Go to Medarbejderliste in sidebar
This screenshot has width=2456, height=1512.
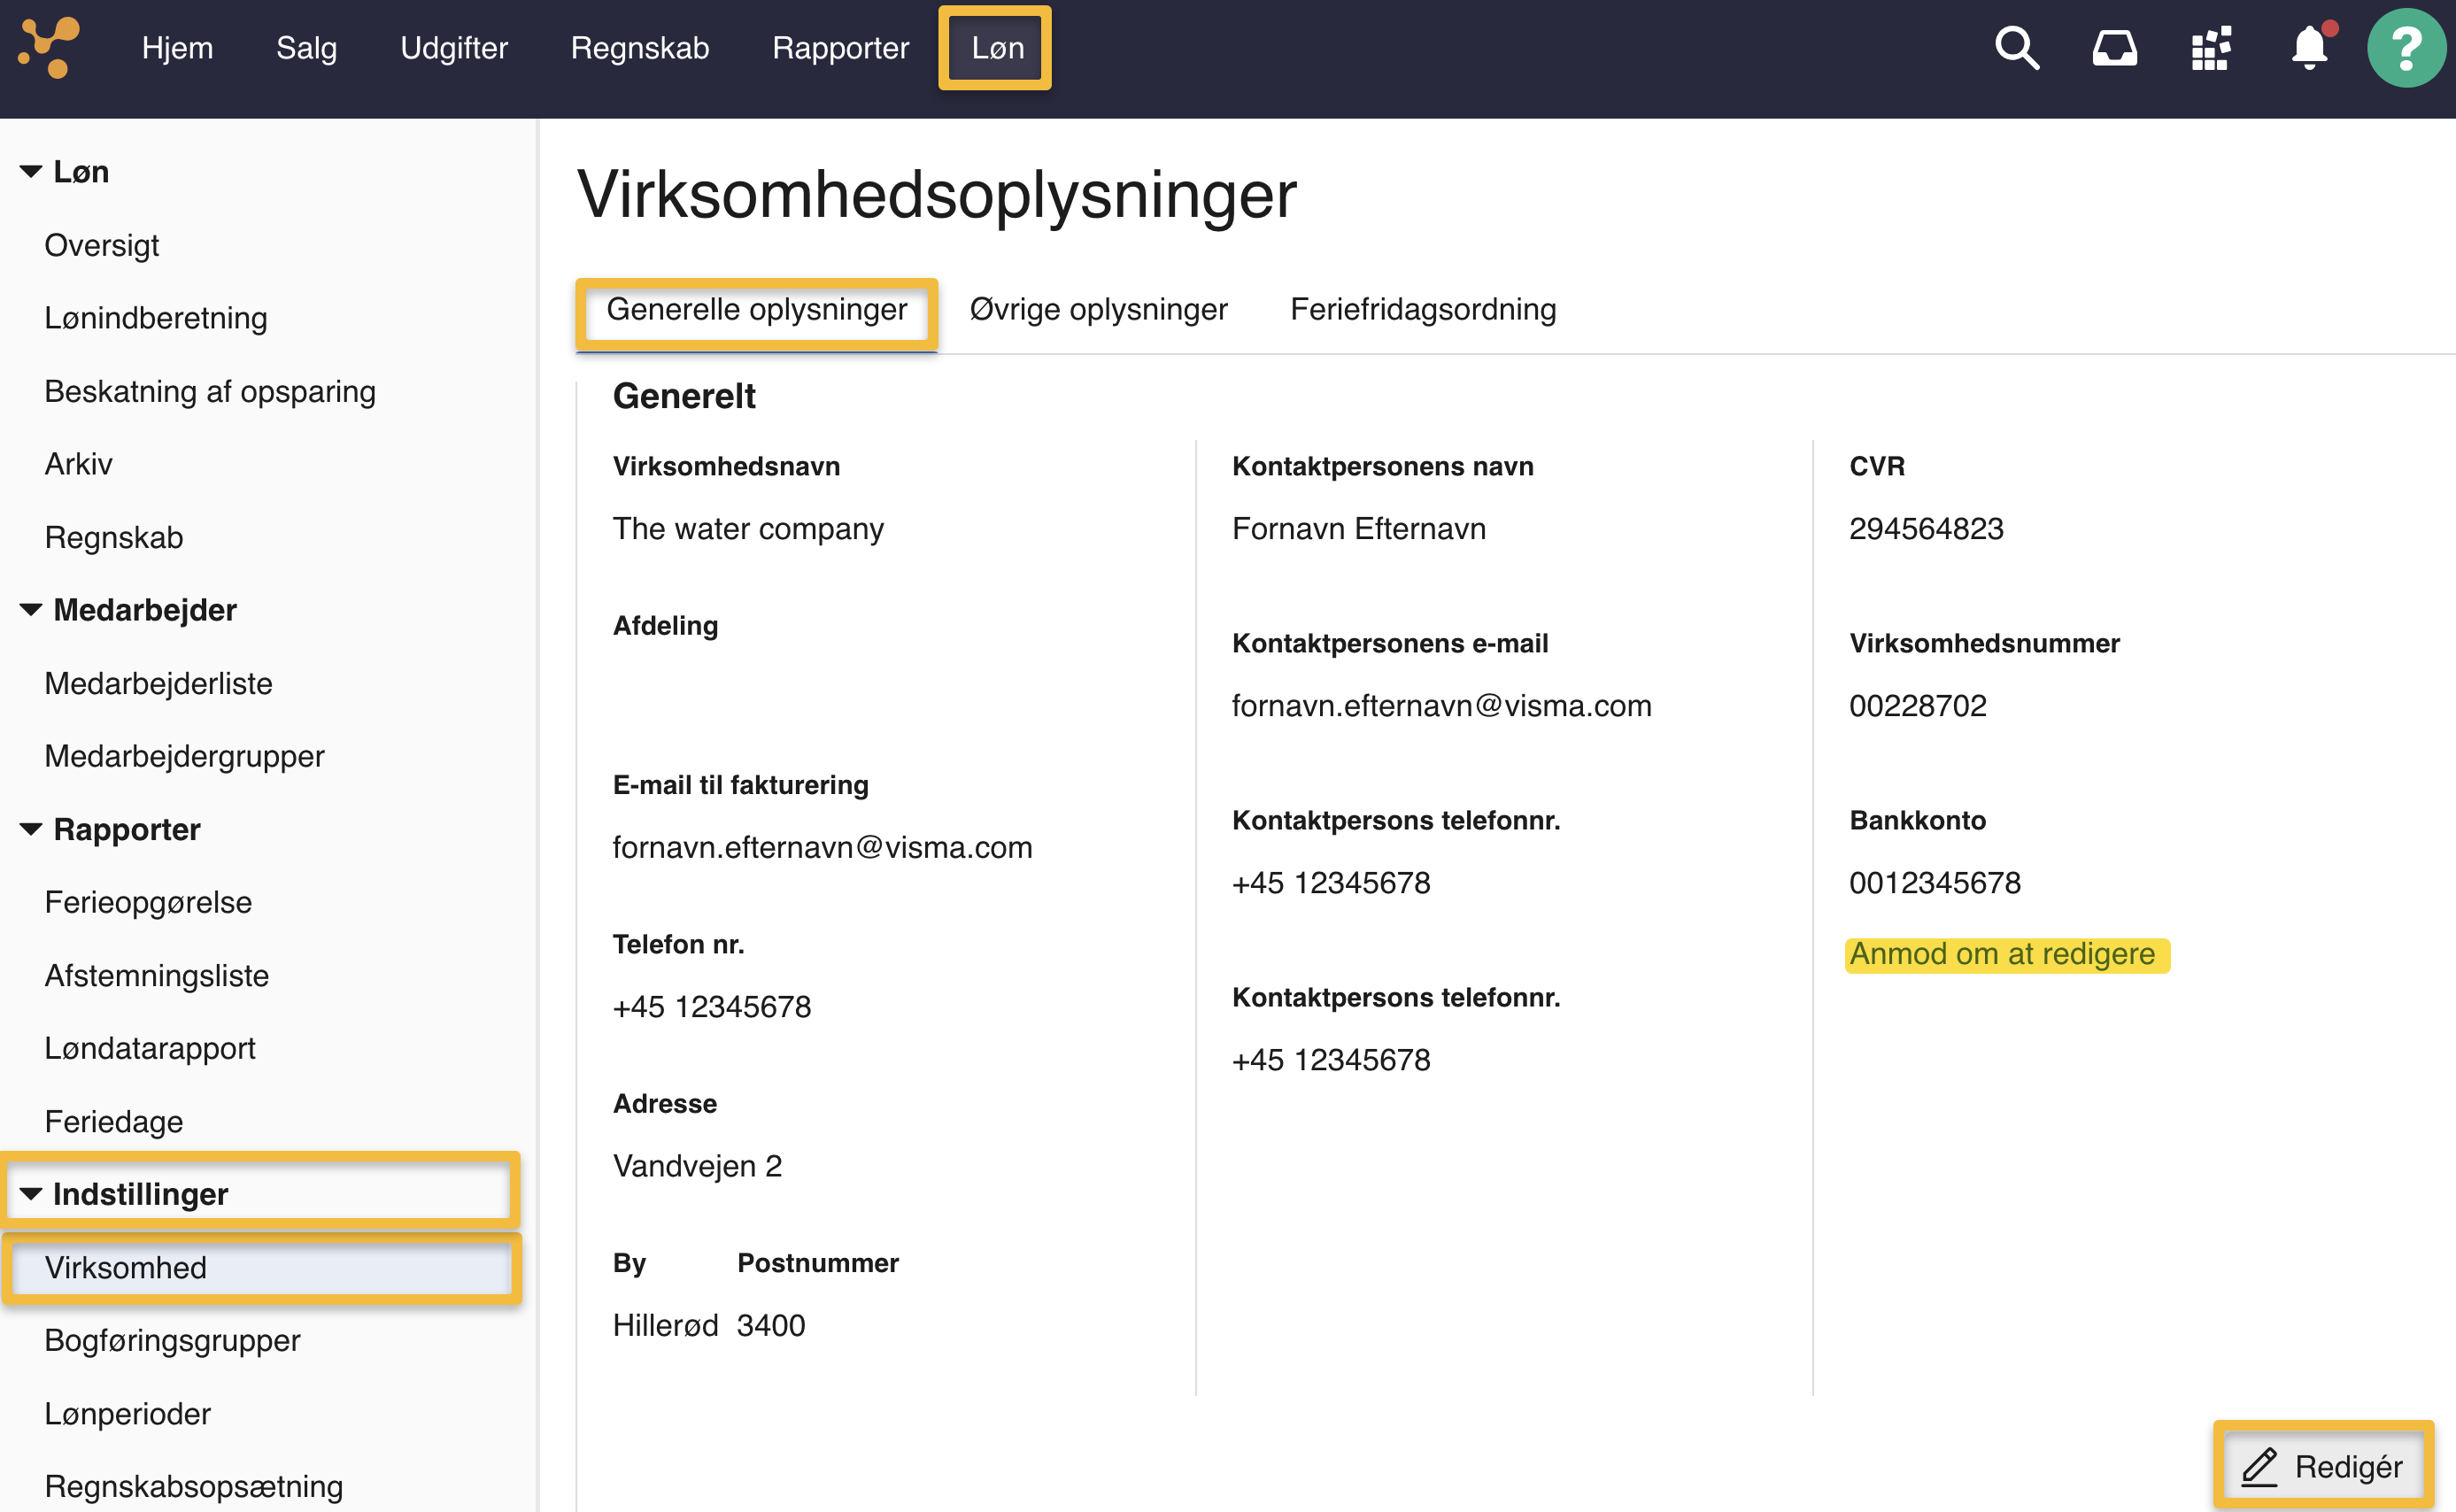158,683
